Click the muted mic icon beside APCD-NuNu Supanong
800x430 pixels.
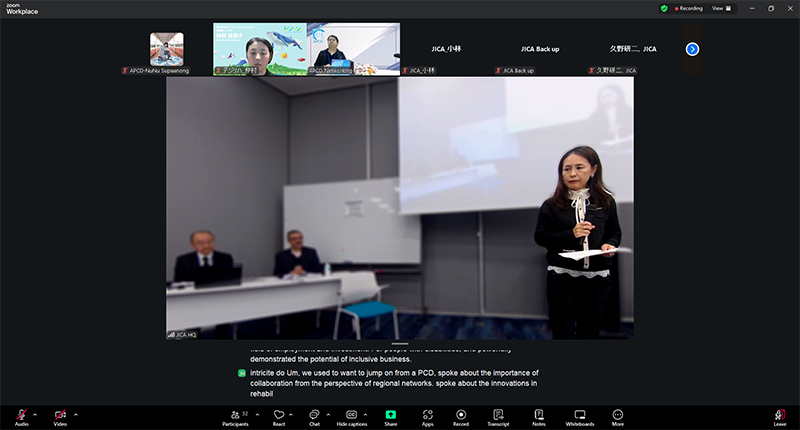point(125,70)
